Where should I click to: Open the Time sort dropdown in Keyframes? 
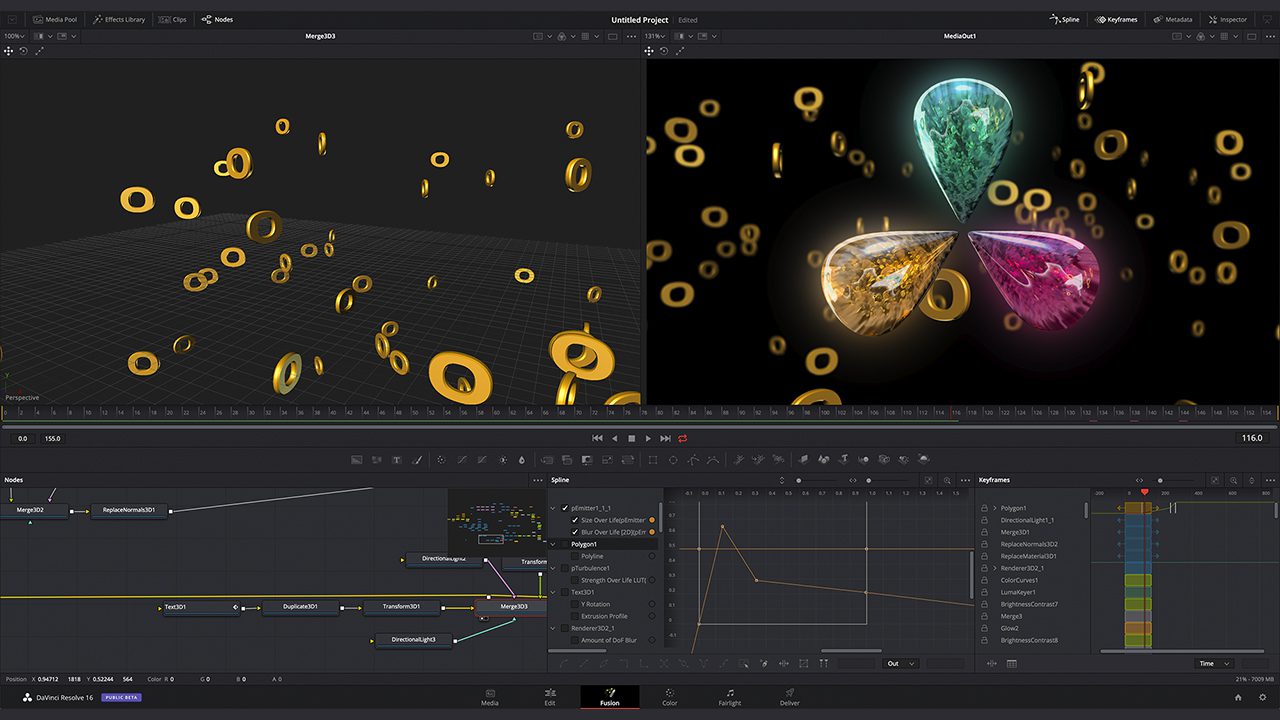point(1214,664)
